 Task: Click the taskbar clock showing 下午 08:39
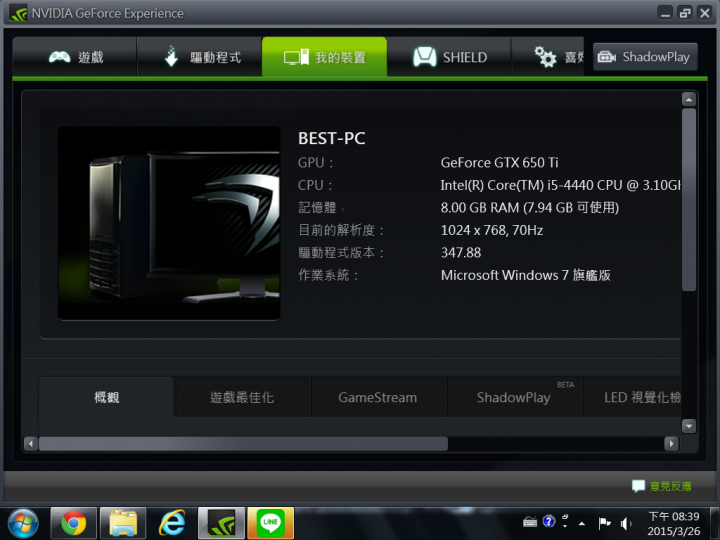(674, 523)
